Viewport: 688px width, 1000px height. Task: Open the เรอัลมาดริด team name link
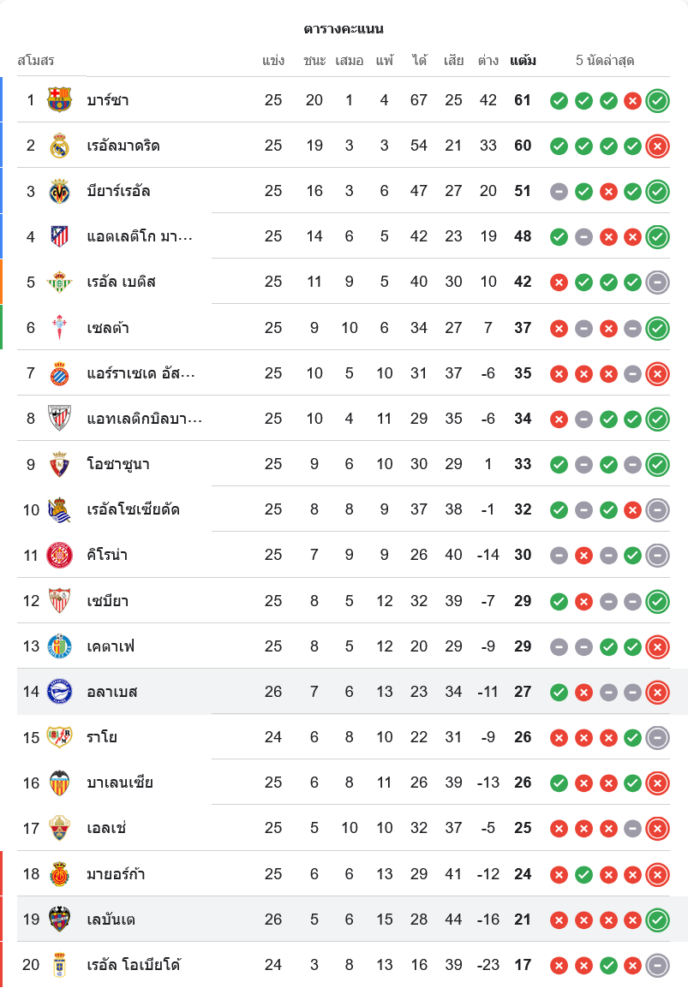pos(123,146)
